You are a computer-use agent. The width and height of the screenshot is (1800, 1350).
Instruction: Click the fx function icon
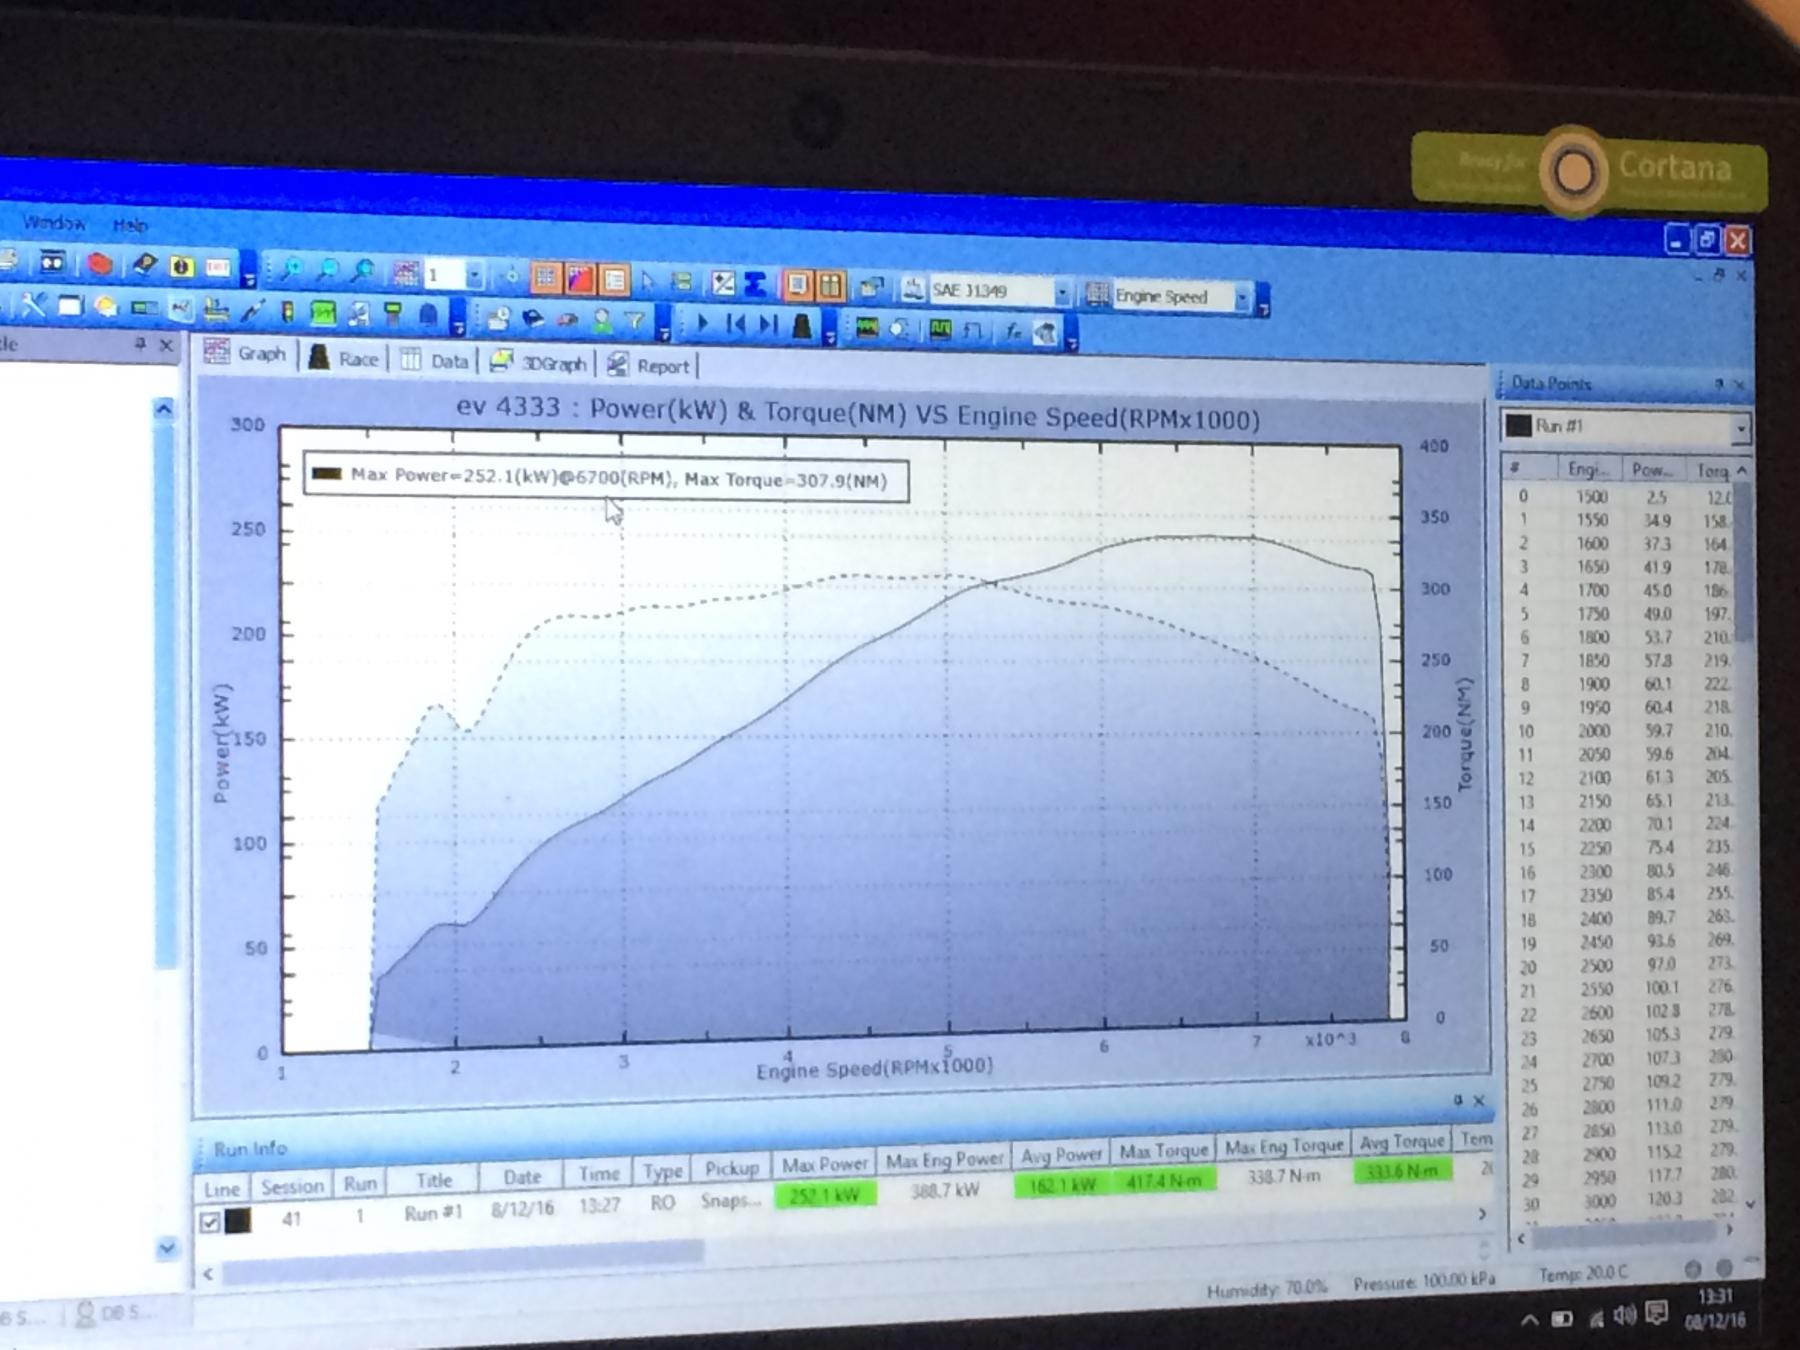1013,331
